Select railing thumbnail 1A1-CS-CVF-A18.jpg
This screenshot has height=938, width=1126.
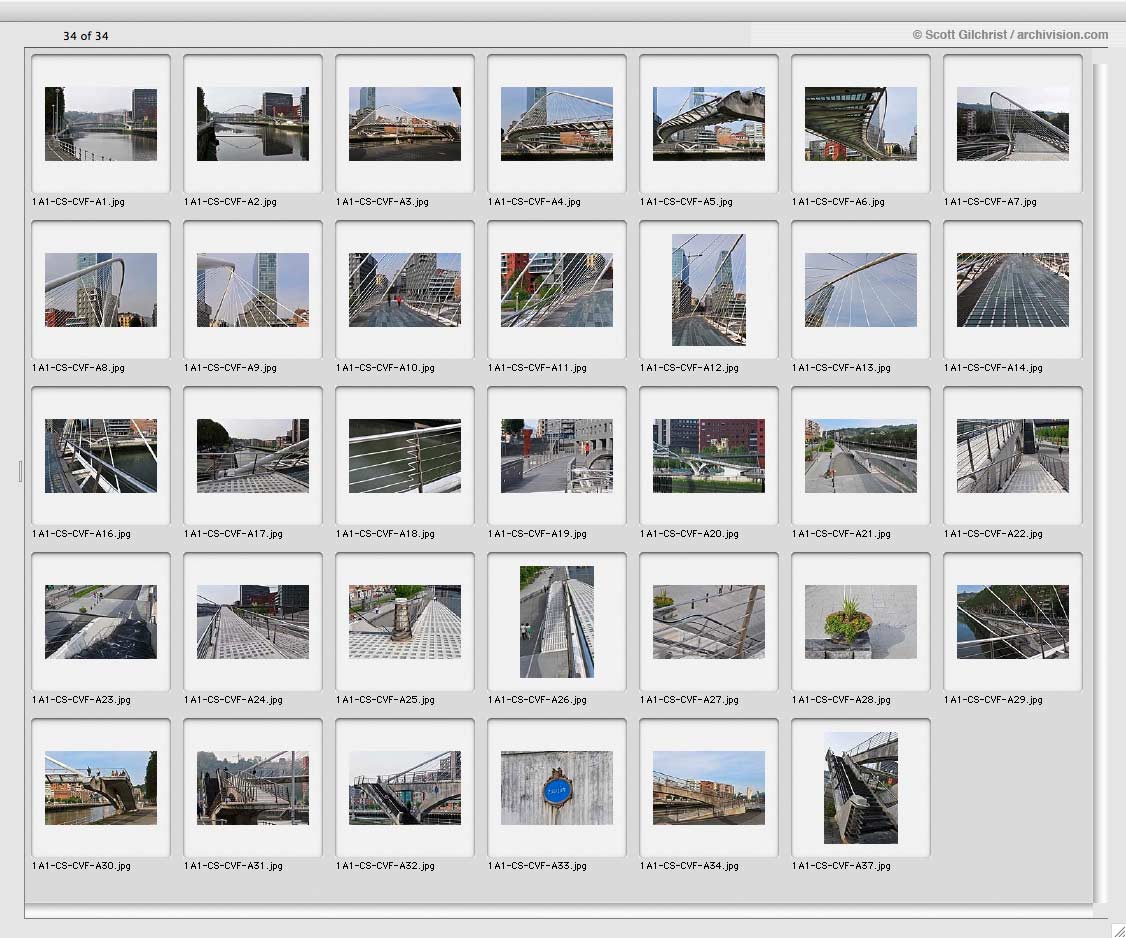point(405,455)
